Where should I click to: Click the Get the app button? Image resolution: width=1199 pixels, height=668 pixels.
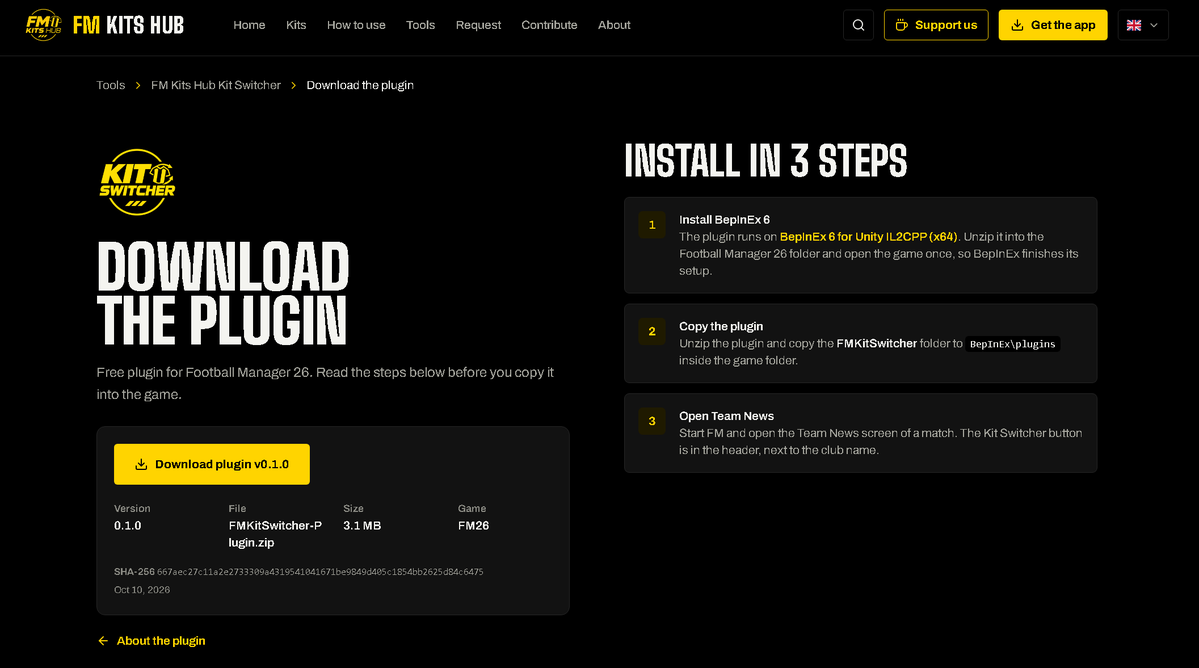point(1053,25)
